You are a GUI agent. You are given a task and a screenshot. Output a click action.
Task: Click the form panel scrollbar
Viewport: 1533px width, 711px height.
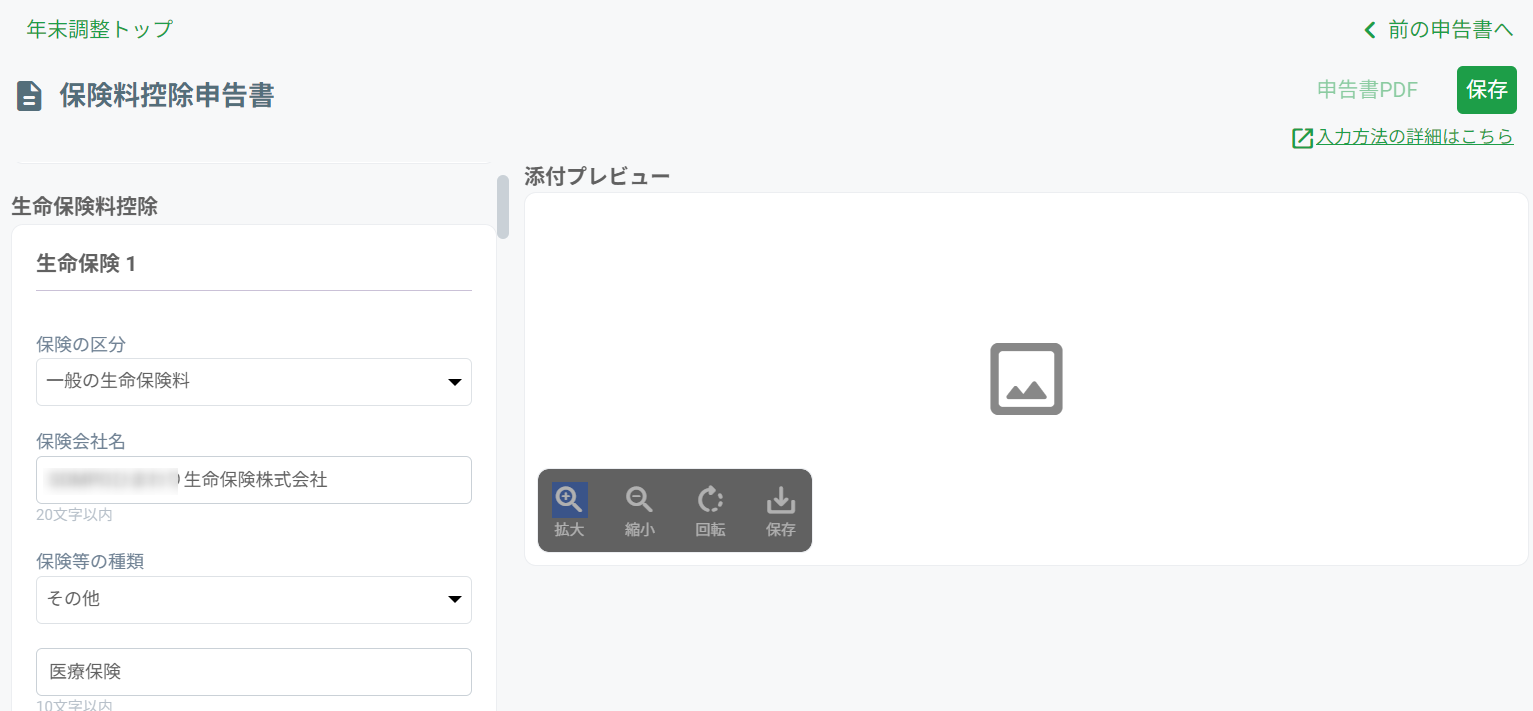503,207
